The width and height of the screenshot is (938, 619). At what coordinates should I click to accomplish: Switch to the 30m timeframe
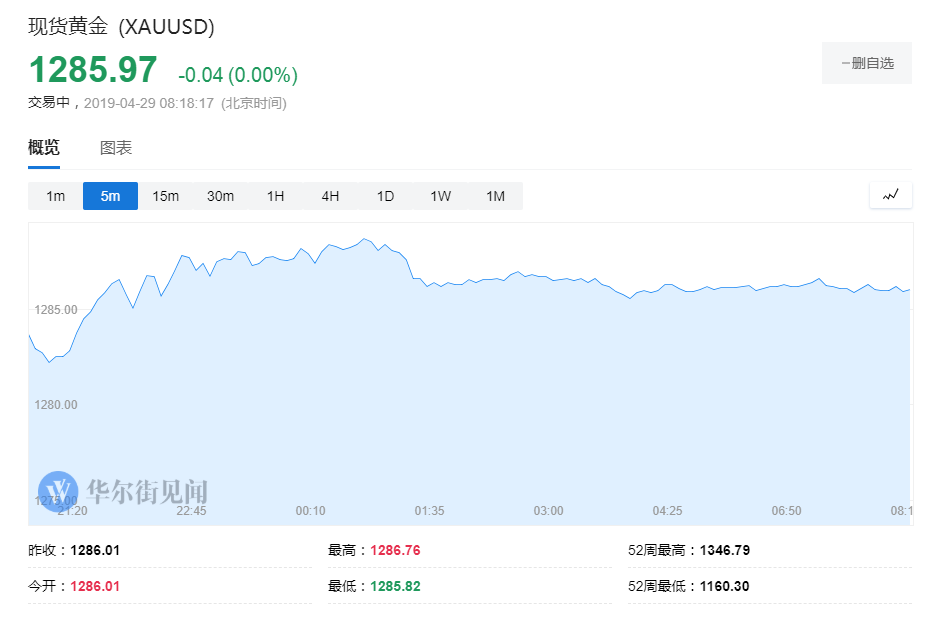tap(220, 196)
